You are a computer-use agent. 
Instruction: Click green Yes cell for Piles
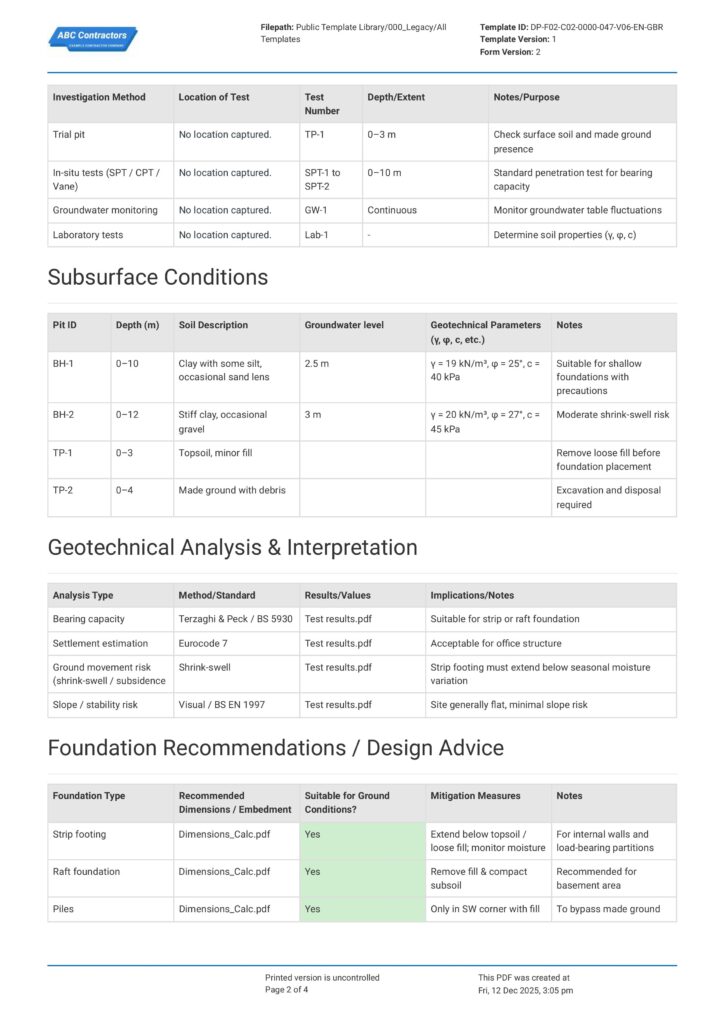click(361, 909)
